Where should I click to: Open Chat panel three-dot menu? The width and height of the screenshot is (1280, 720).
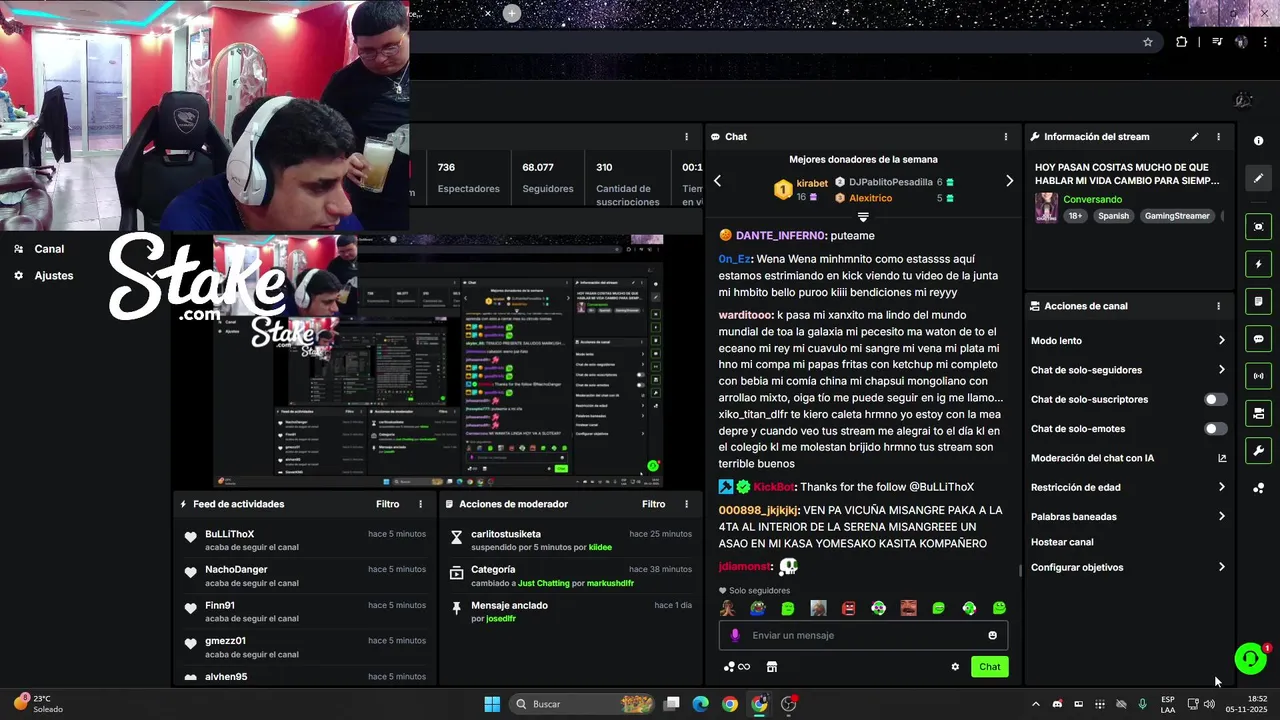(x=1006, y=137)
